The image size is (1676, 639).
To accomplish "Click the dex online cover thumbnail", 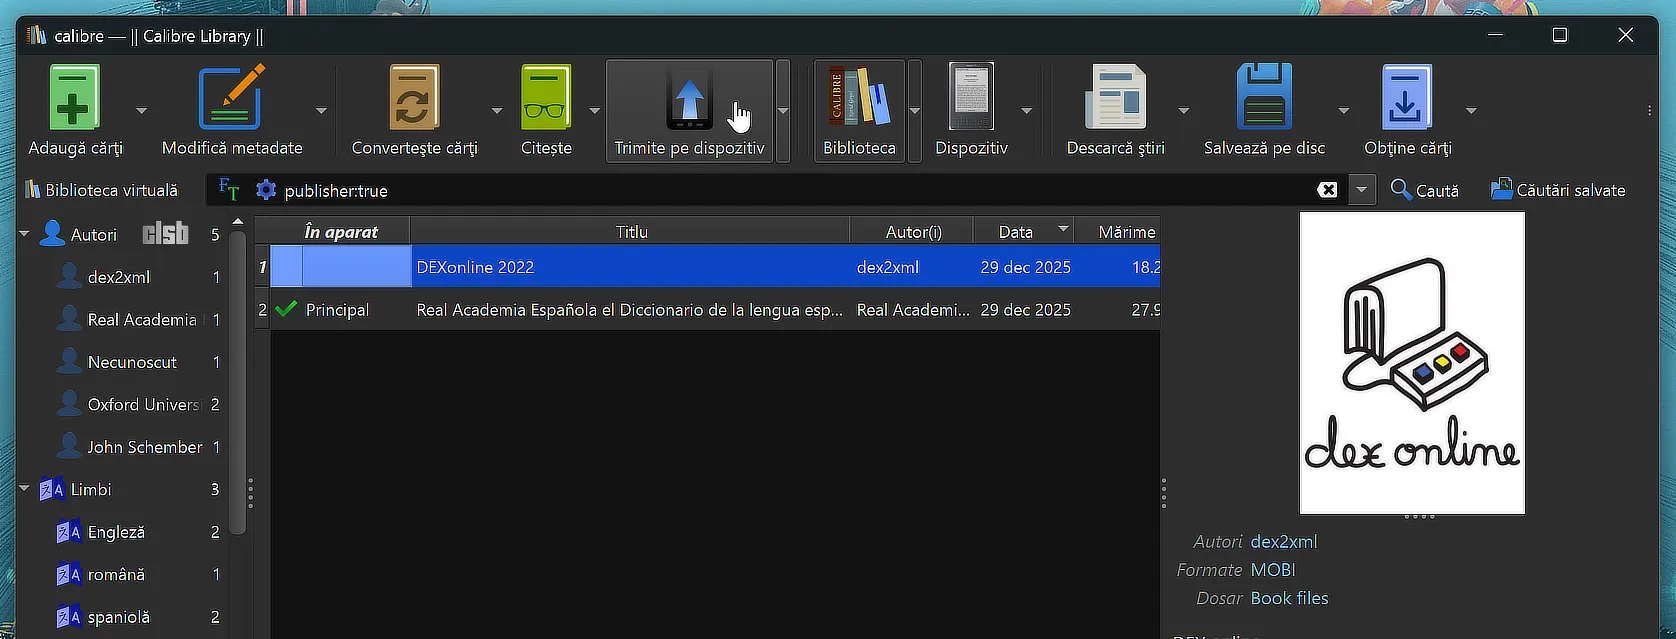I will click(1412, 362).
